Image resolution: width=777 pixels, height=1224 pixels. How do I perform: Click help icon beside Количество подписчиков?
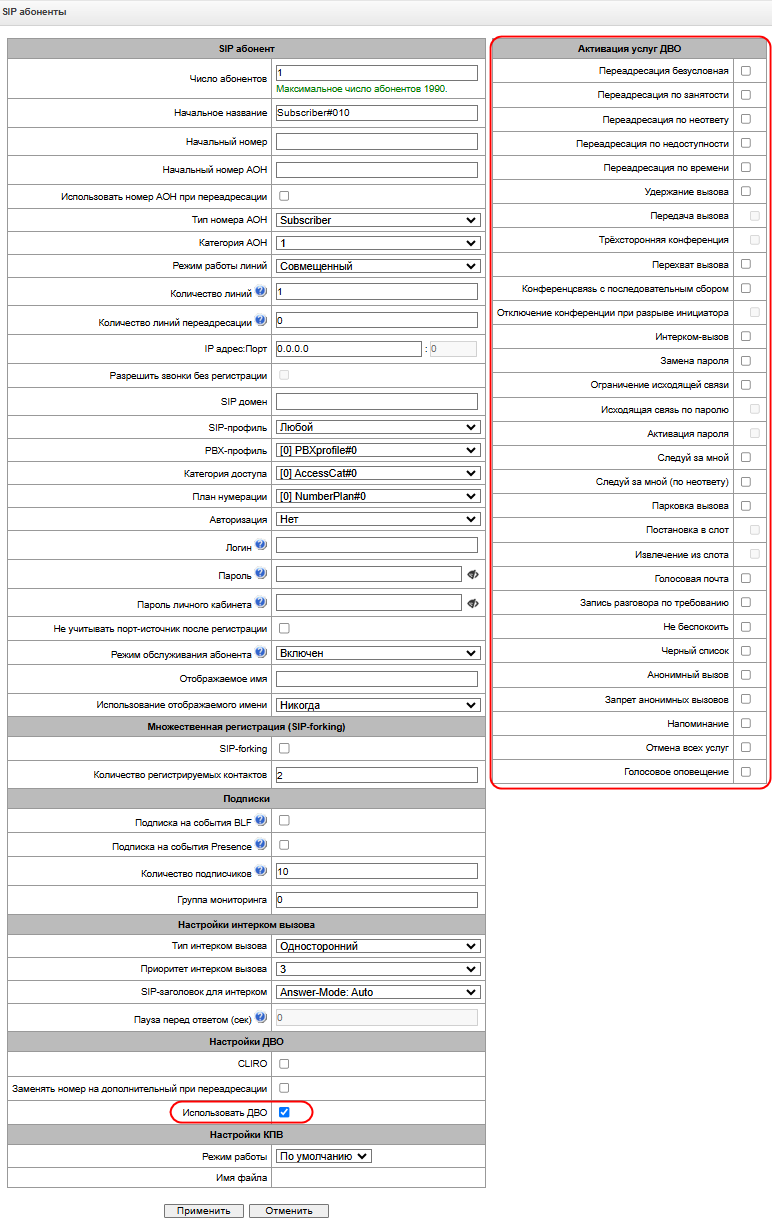coord(261,872)
